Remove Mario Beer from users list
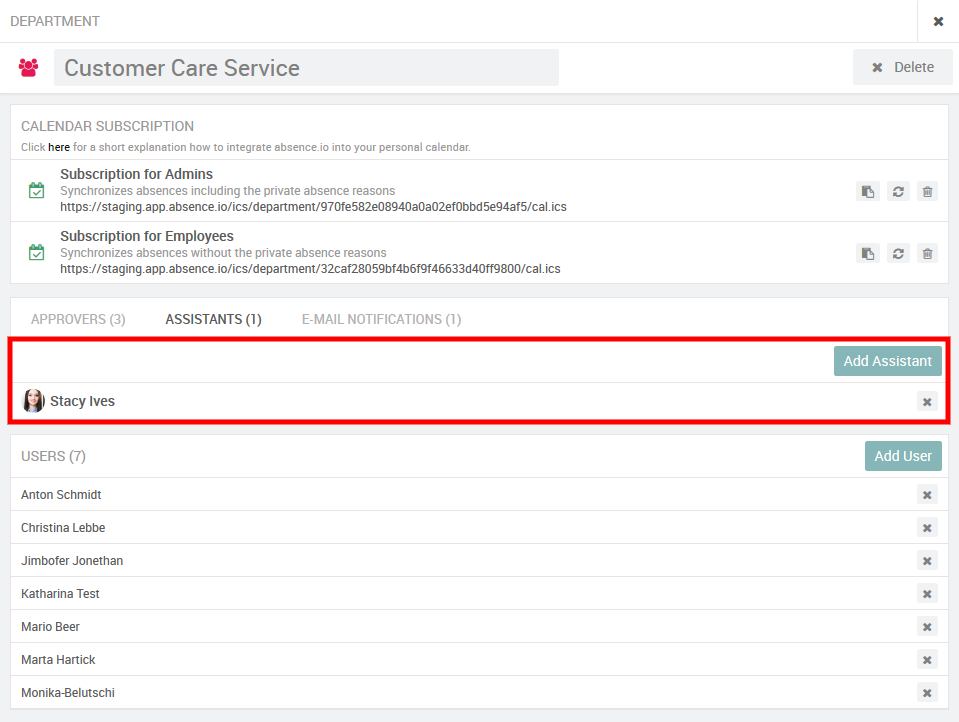959x722 pixels. point(927,627)
